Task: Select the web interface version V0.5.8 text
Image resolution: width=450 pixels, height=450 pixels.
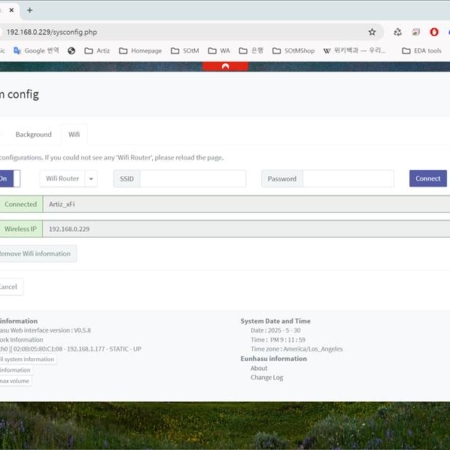Action: (x=45, y=330)
